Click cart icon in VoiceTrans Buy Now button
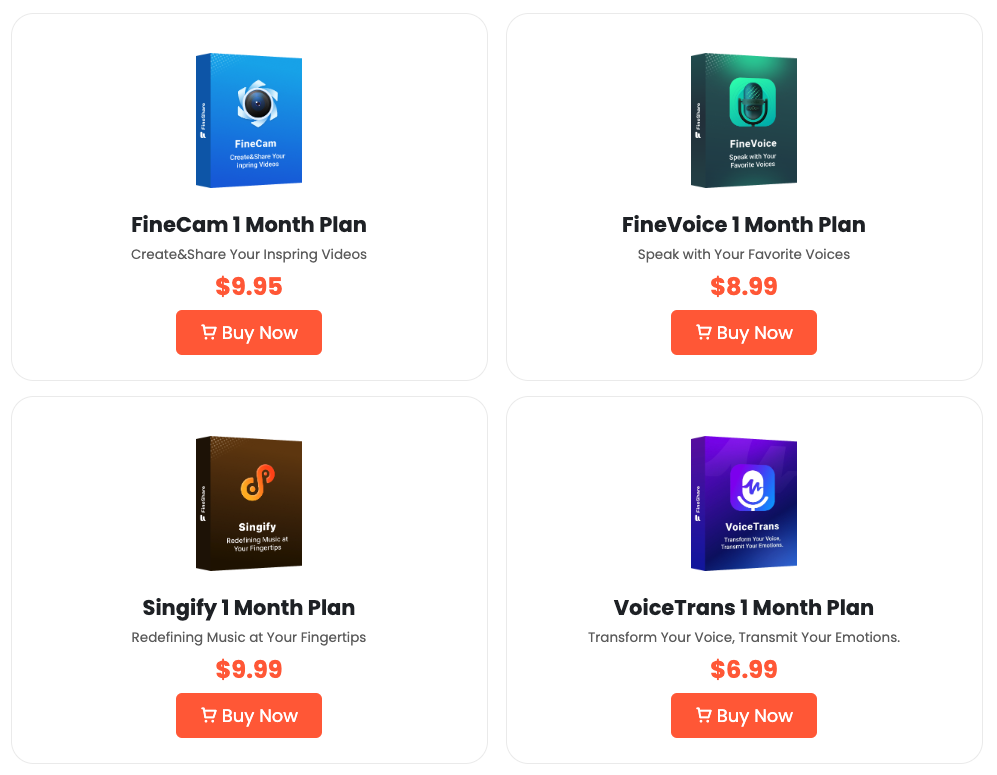 pos(703,715)
